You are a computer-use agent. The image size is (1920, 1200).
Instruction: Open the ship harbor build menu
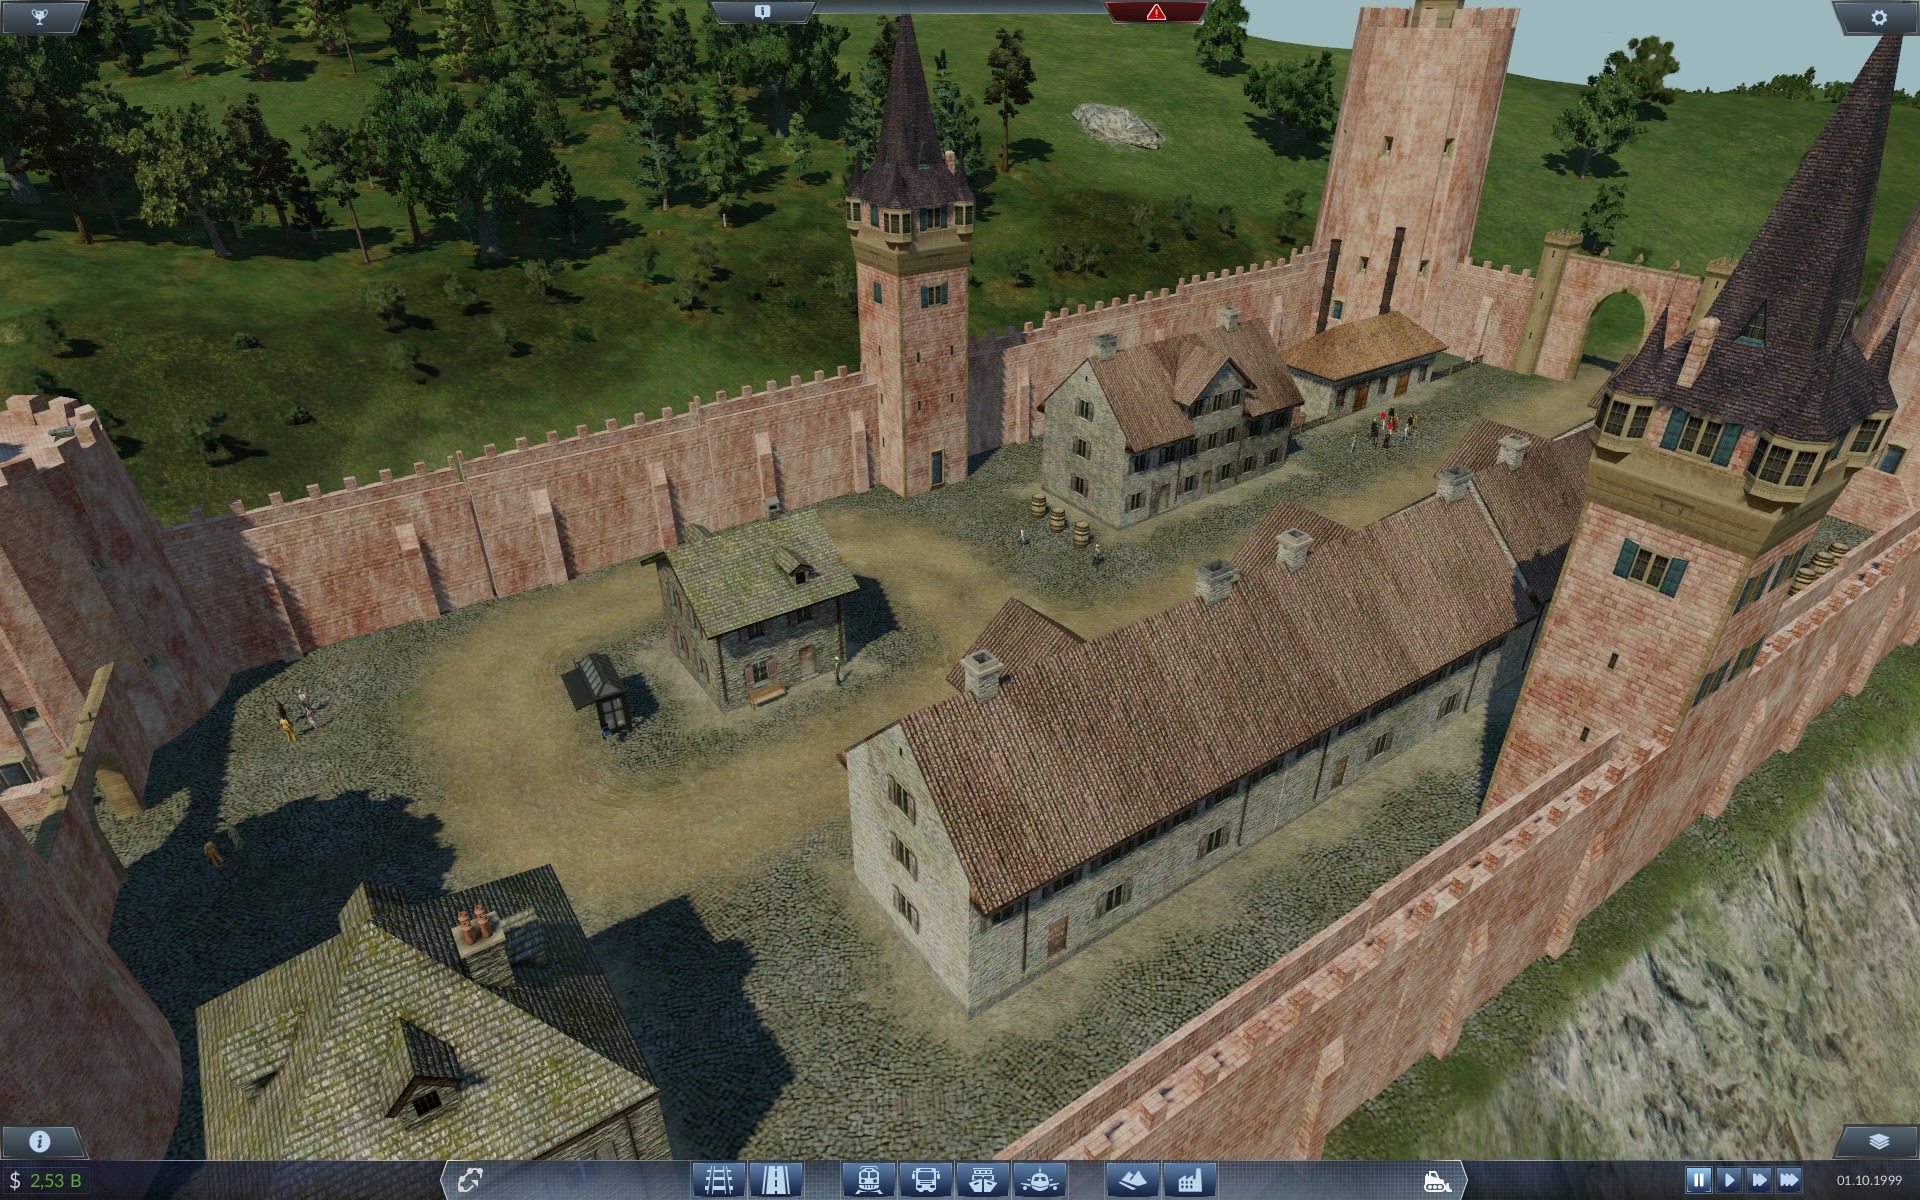click(x=982, y=1181)
